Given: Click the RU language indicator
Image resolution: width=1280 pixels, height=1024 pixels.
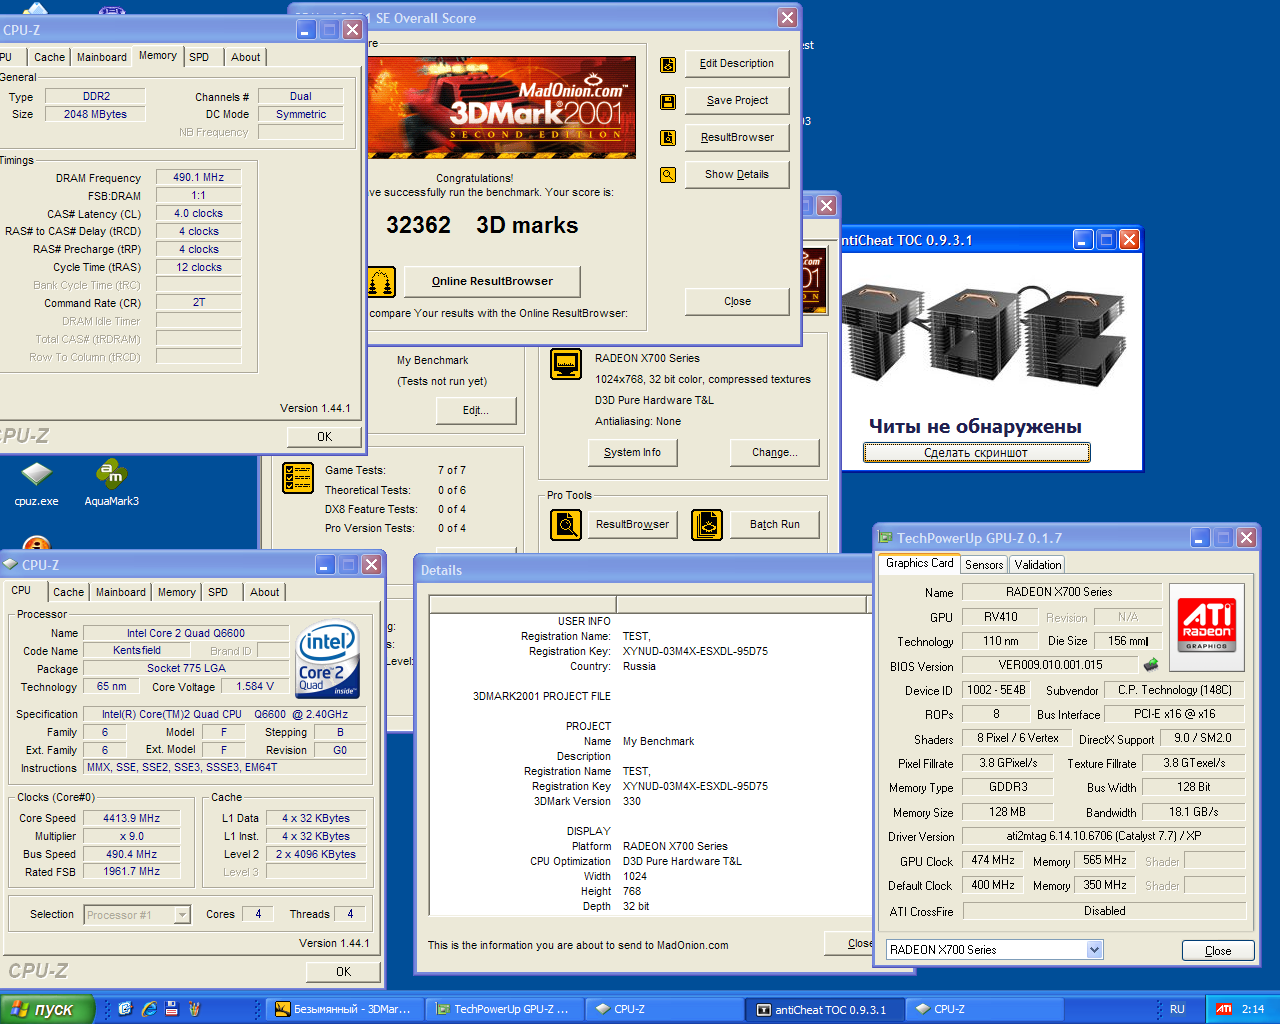Looking at the screenshot, I should (x=1177, y=1009).
